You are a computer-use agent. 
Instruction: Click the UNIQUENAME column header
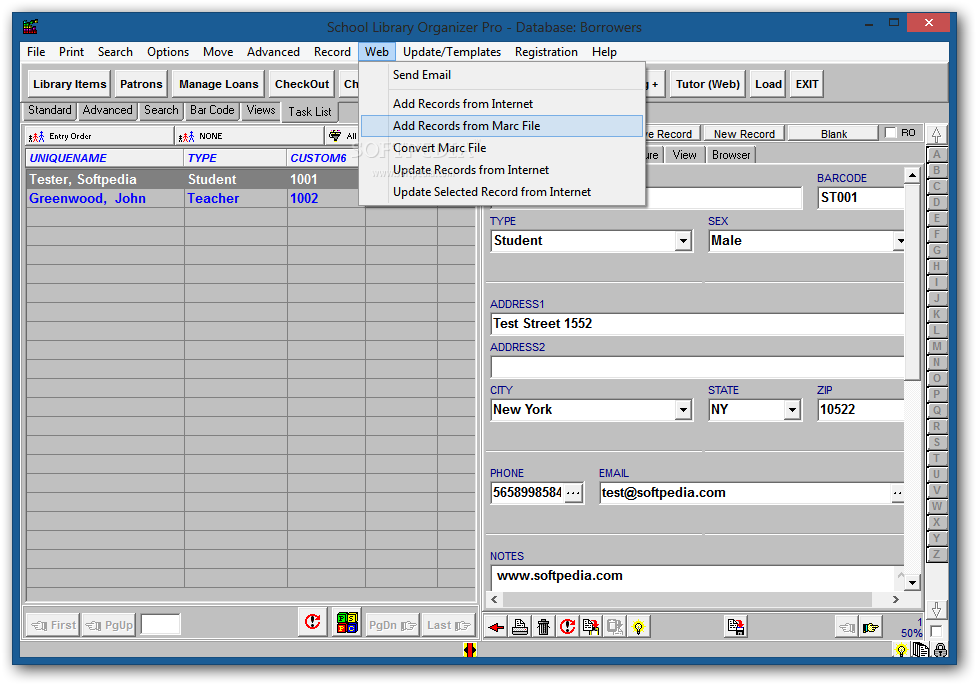[105, 158]
